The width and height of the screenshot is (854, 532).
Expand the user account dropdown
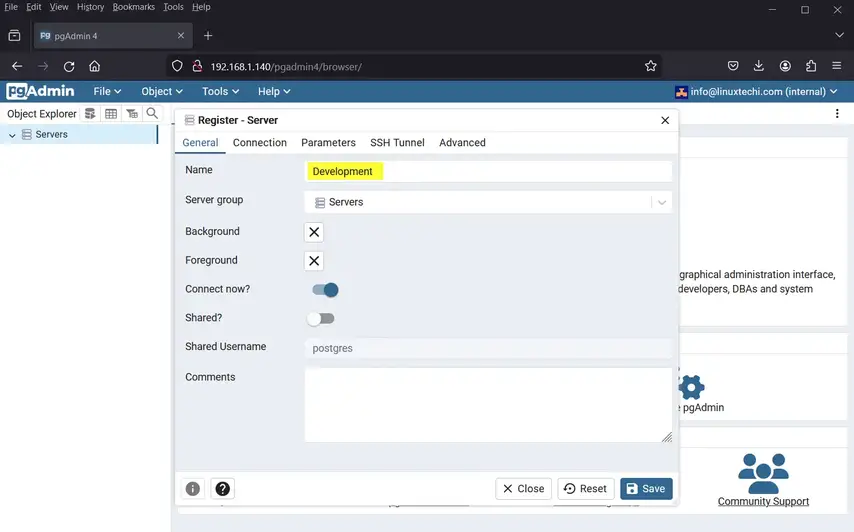click(x=757, y=91)
